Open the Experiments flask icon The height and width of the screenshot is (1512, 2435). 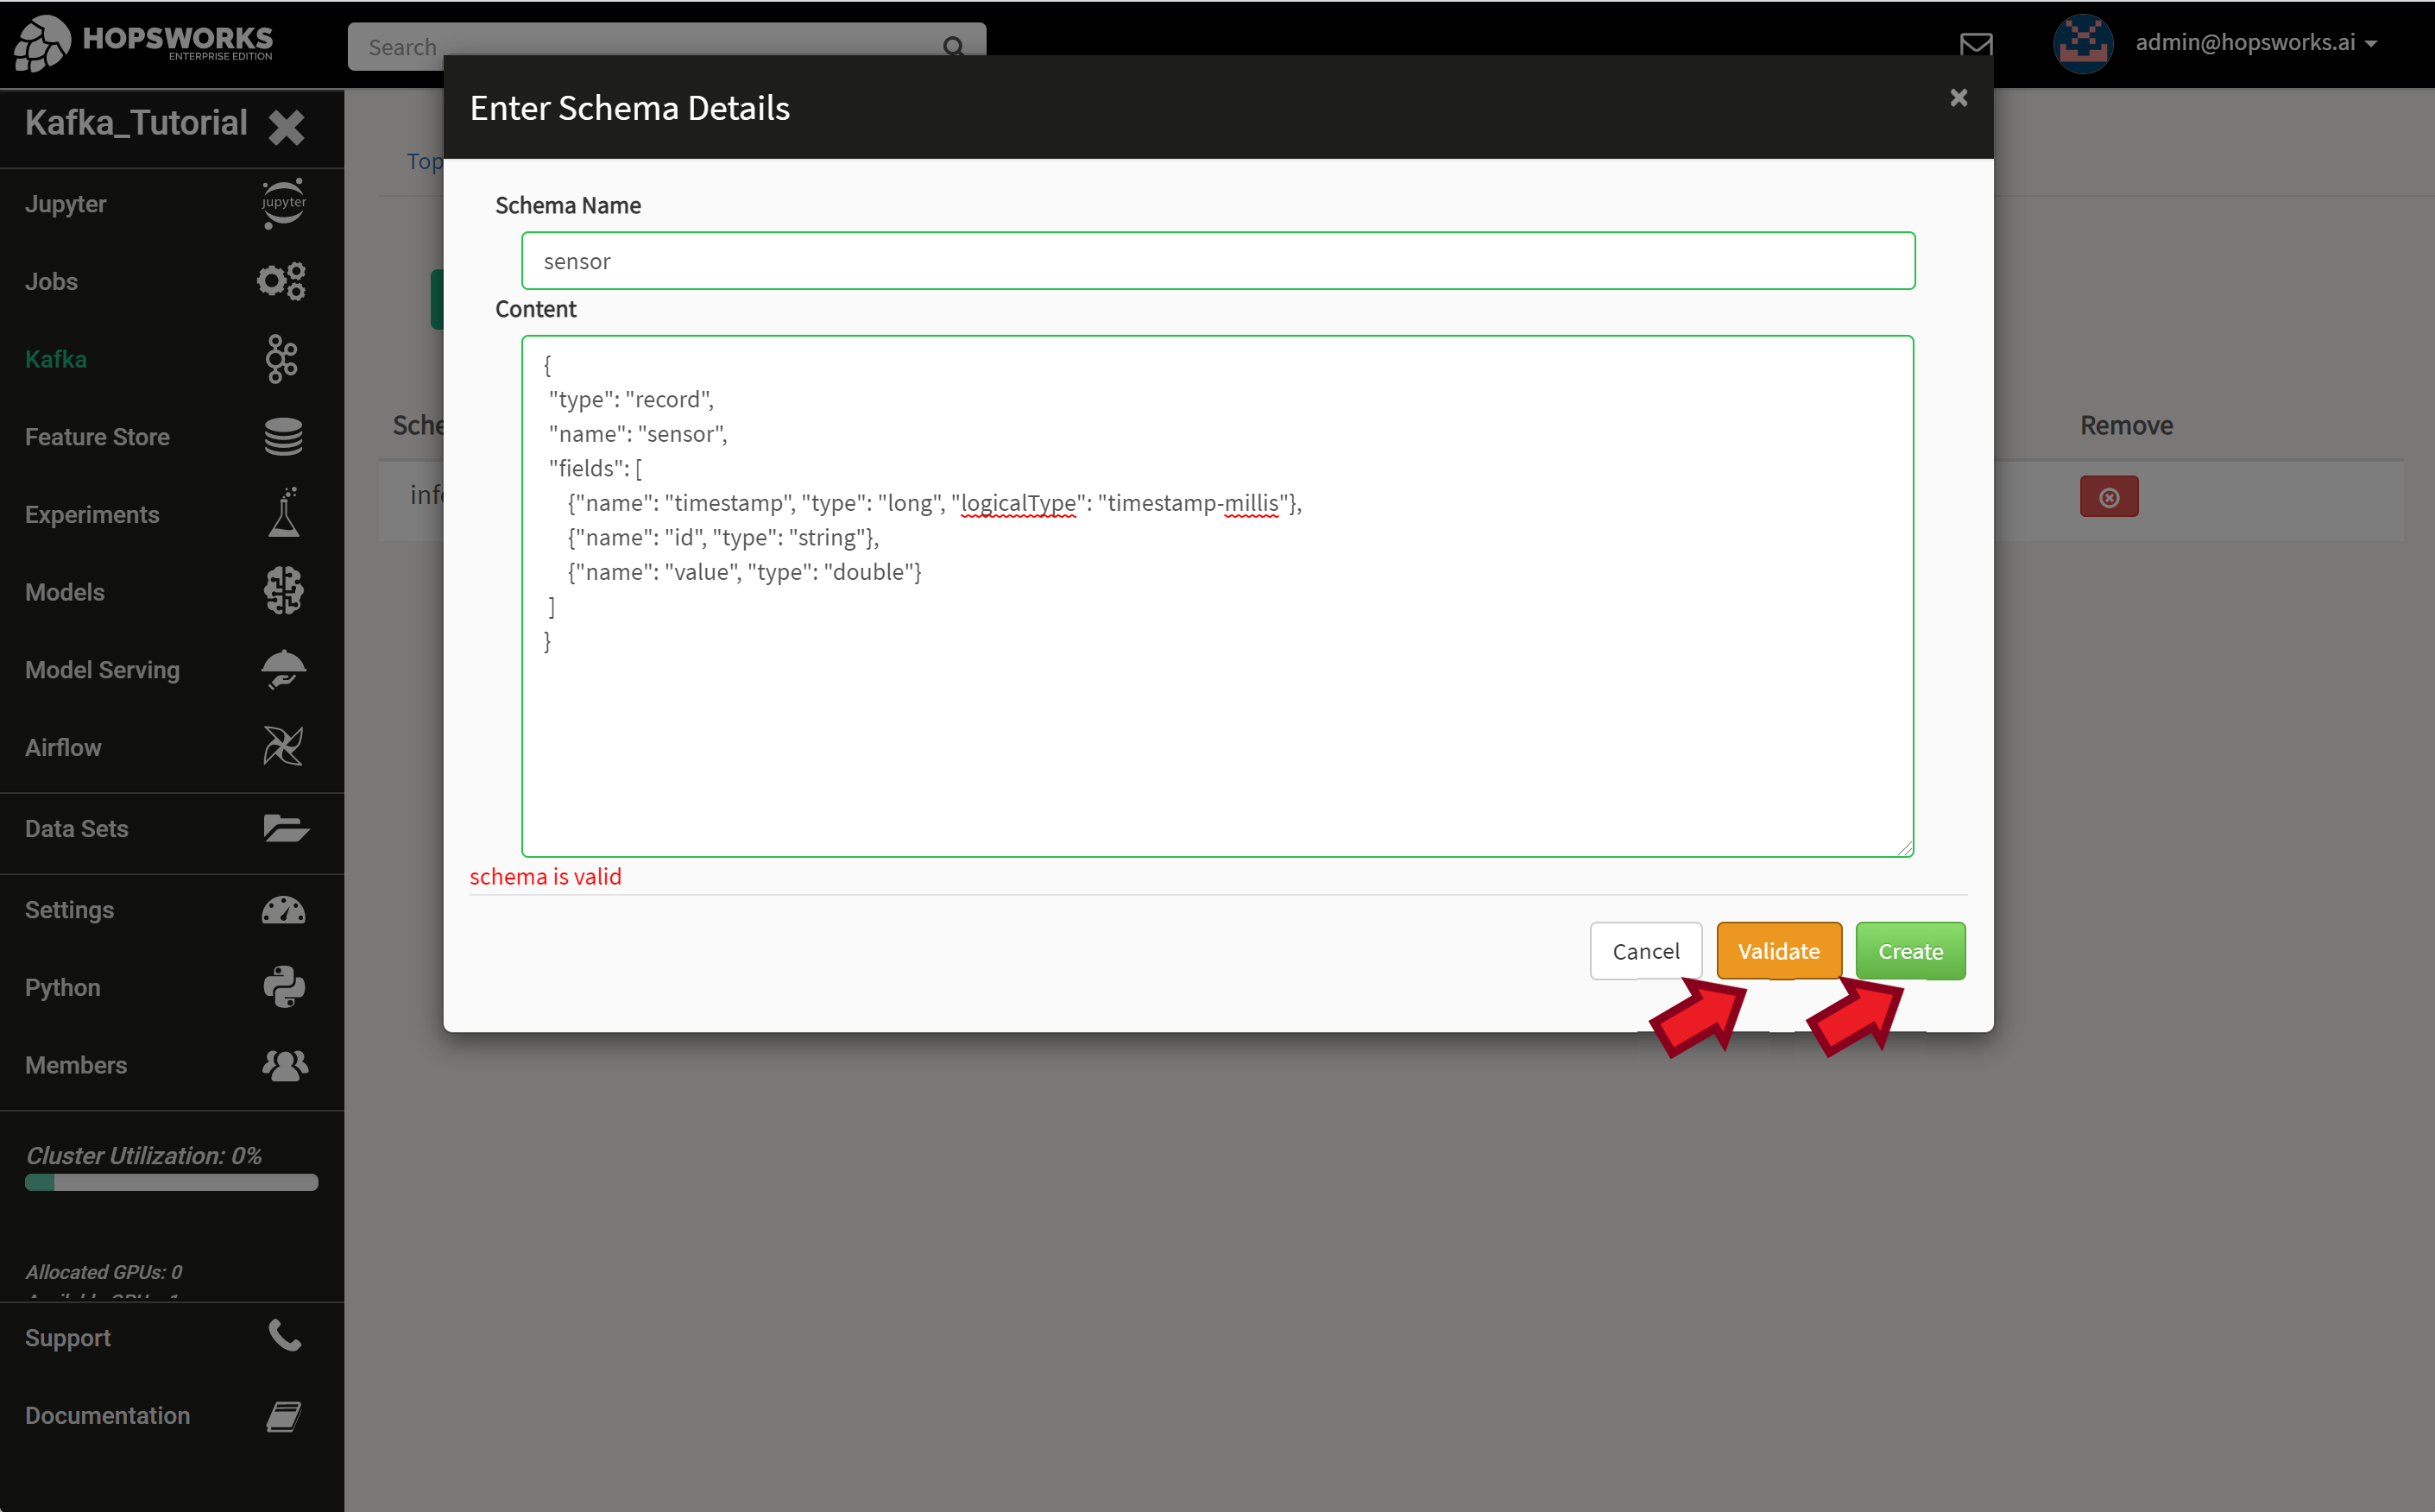click(x=282, y=514)
